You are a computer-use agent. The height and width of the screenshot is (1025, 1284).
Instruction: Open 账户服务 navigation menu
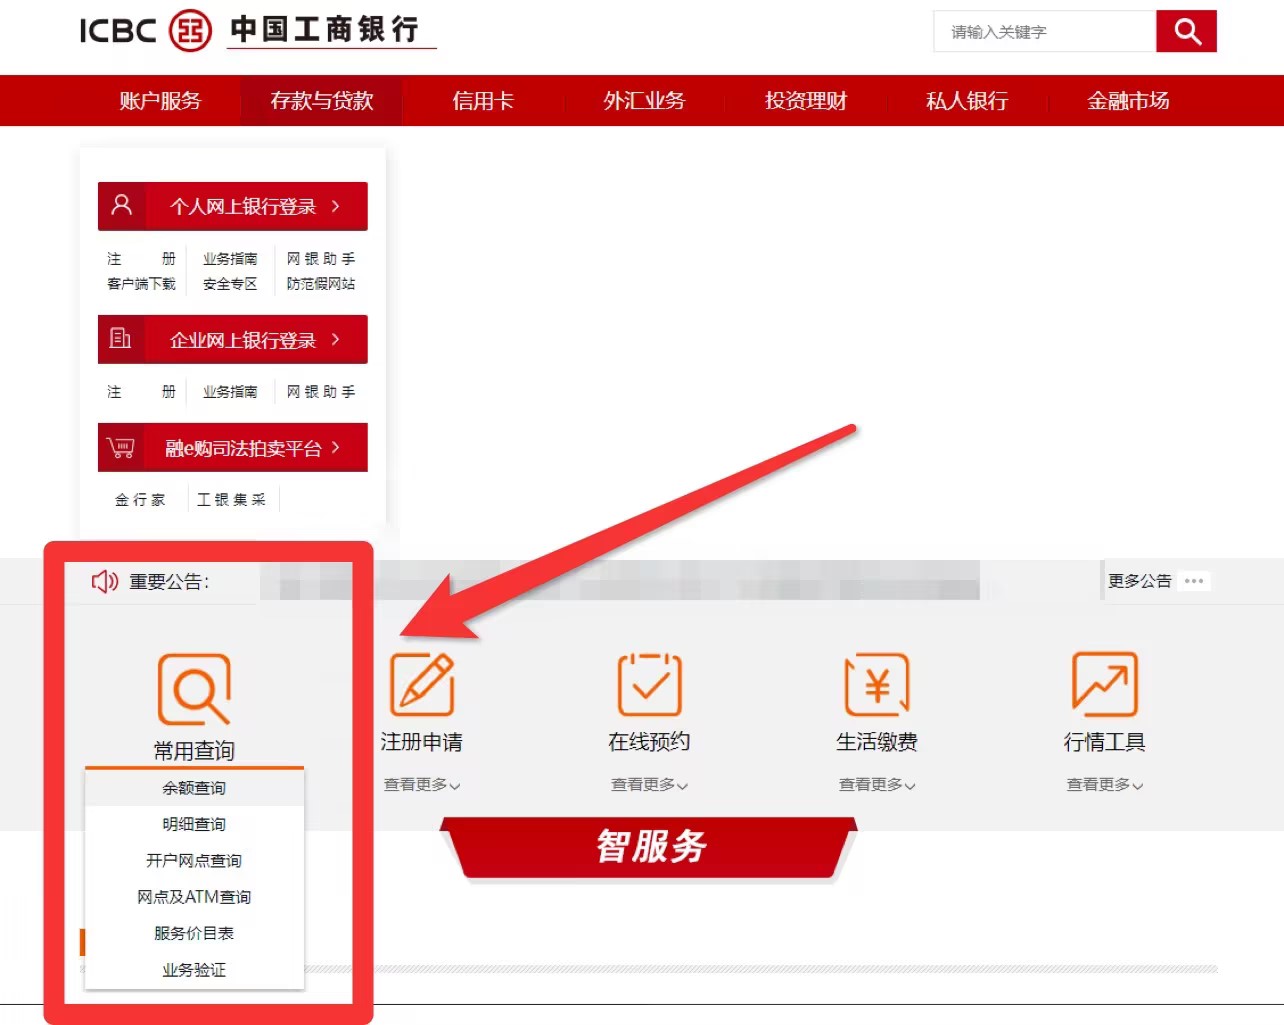pyautogui.click(x=160, y=100)
